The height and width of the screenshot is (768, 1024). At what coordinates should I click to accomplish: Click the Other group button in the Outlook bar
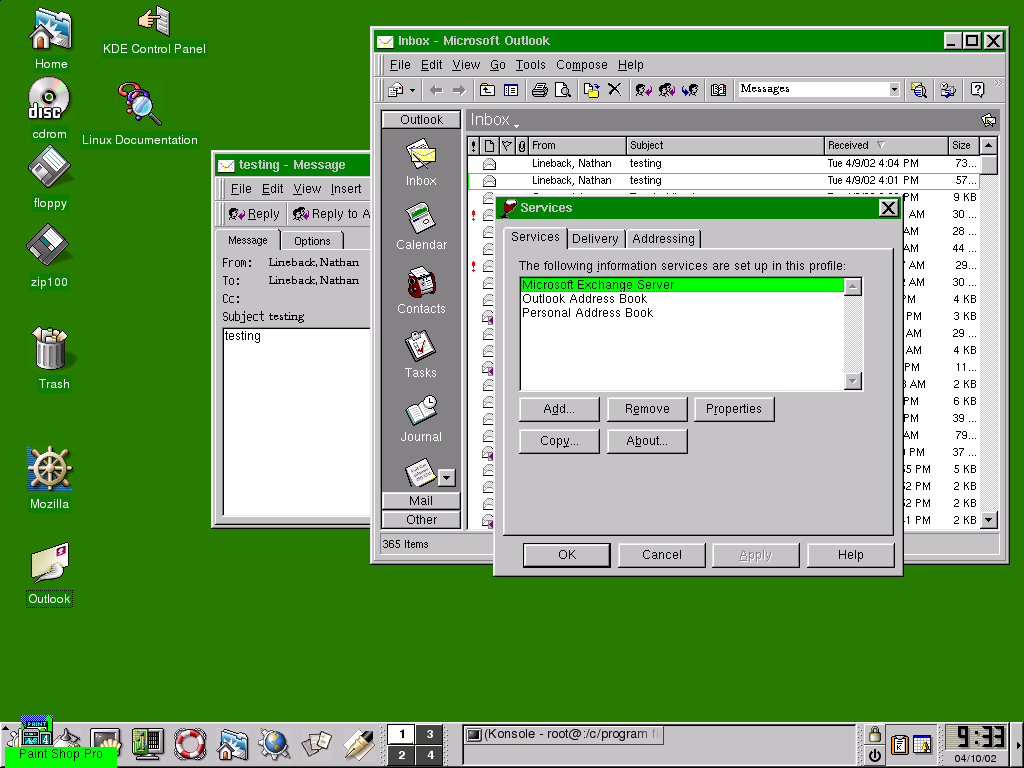click(x=421, y=520)
